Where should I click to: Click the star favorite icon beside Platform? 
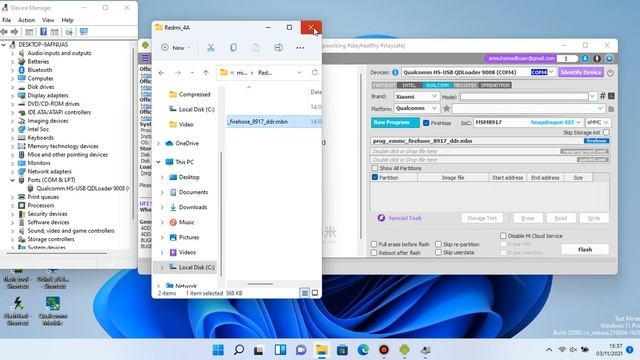coord(447,109)
